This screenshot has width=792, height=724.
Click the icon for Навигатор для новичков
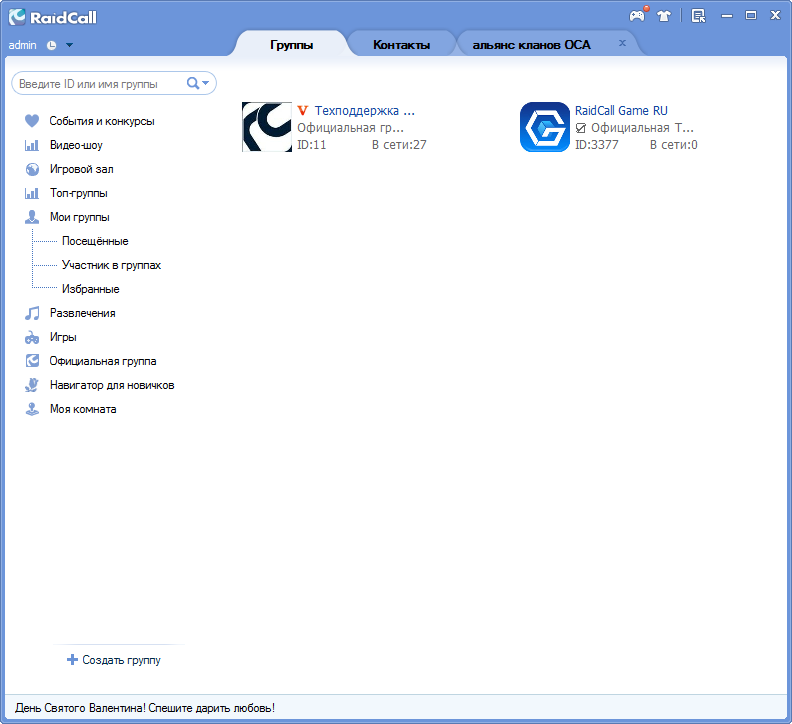[x=32, y=385]
